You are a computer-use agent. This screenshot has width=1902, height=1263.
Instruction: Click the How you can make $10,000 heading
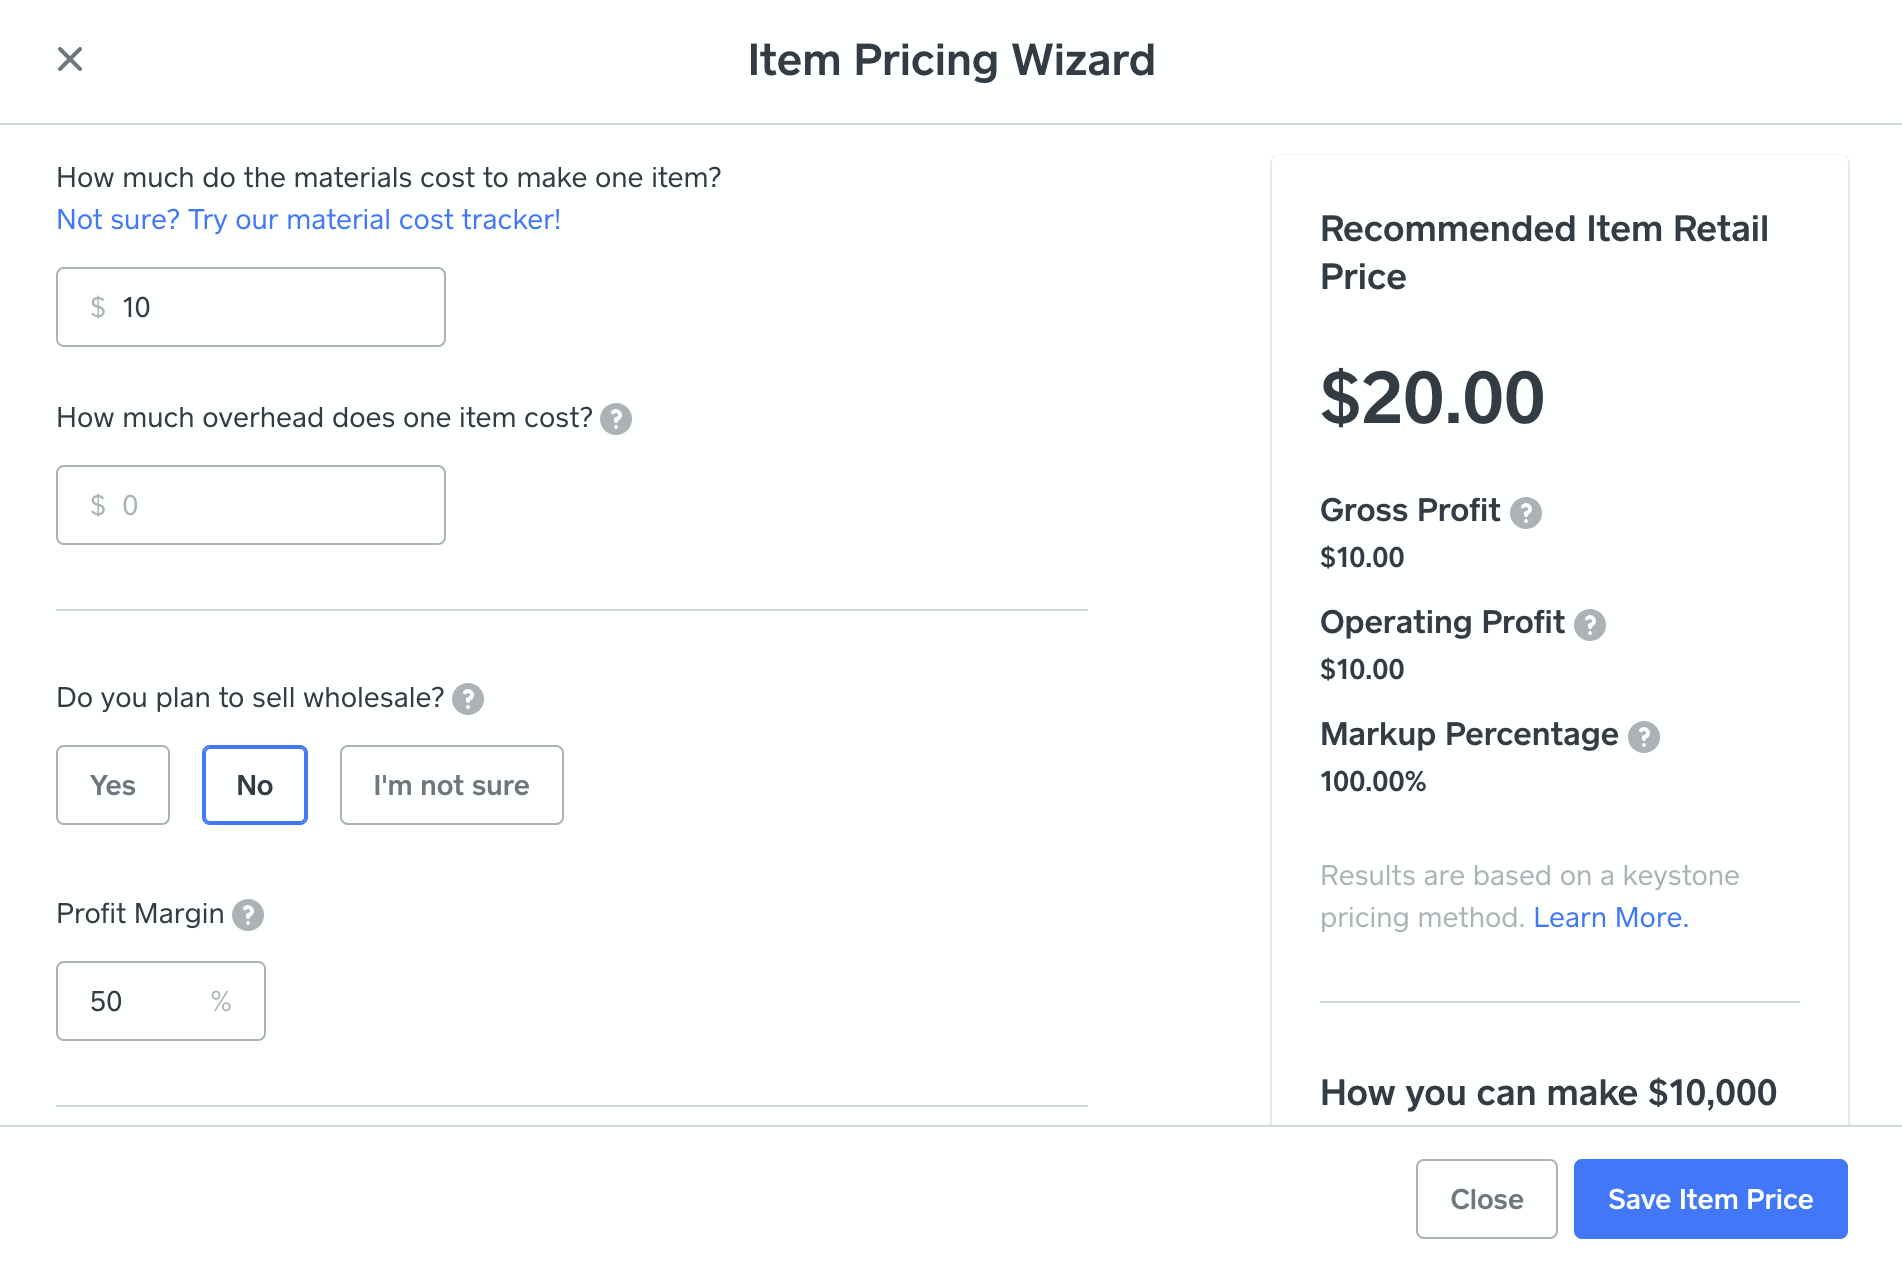click(x=1548, y=1093)
